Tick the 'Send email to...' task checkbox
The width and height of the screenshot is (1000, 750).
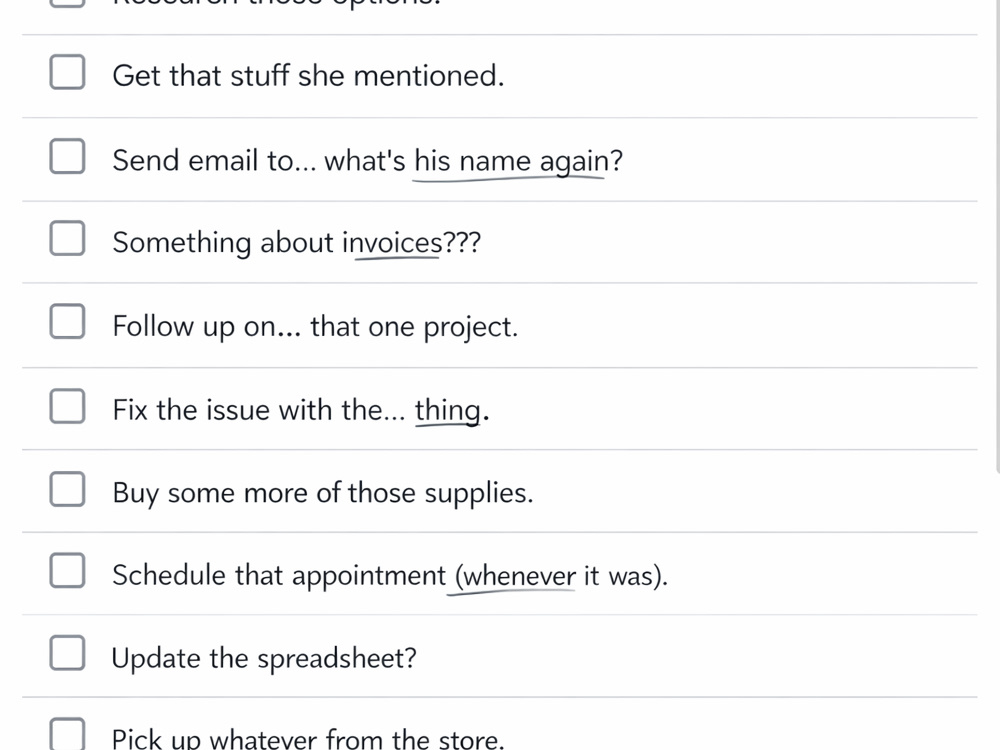pos(68,156)
